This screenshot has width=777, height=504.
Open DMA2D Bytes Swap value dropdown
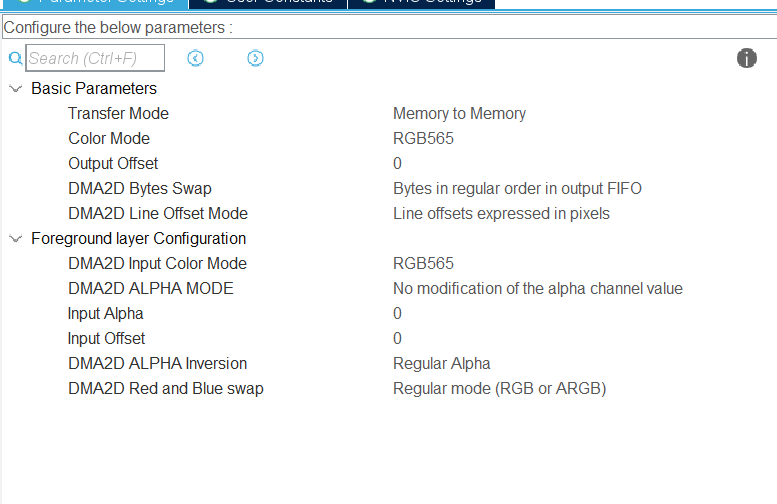[517, 188]
